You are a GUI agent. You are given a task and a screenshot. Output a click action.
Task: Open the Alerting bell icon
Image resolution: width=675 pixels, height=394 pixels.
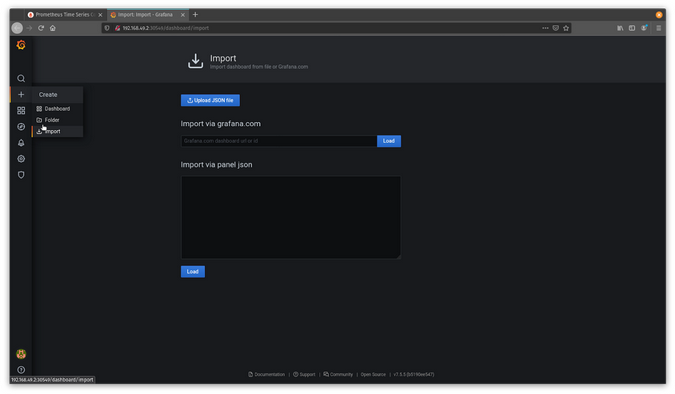(x=21, y=143)
